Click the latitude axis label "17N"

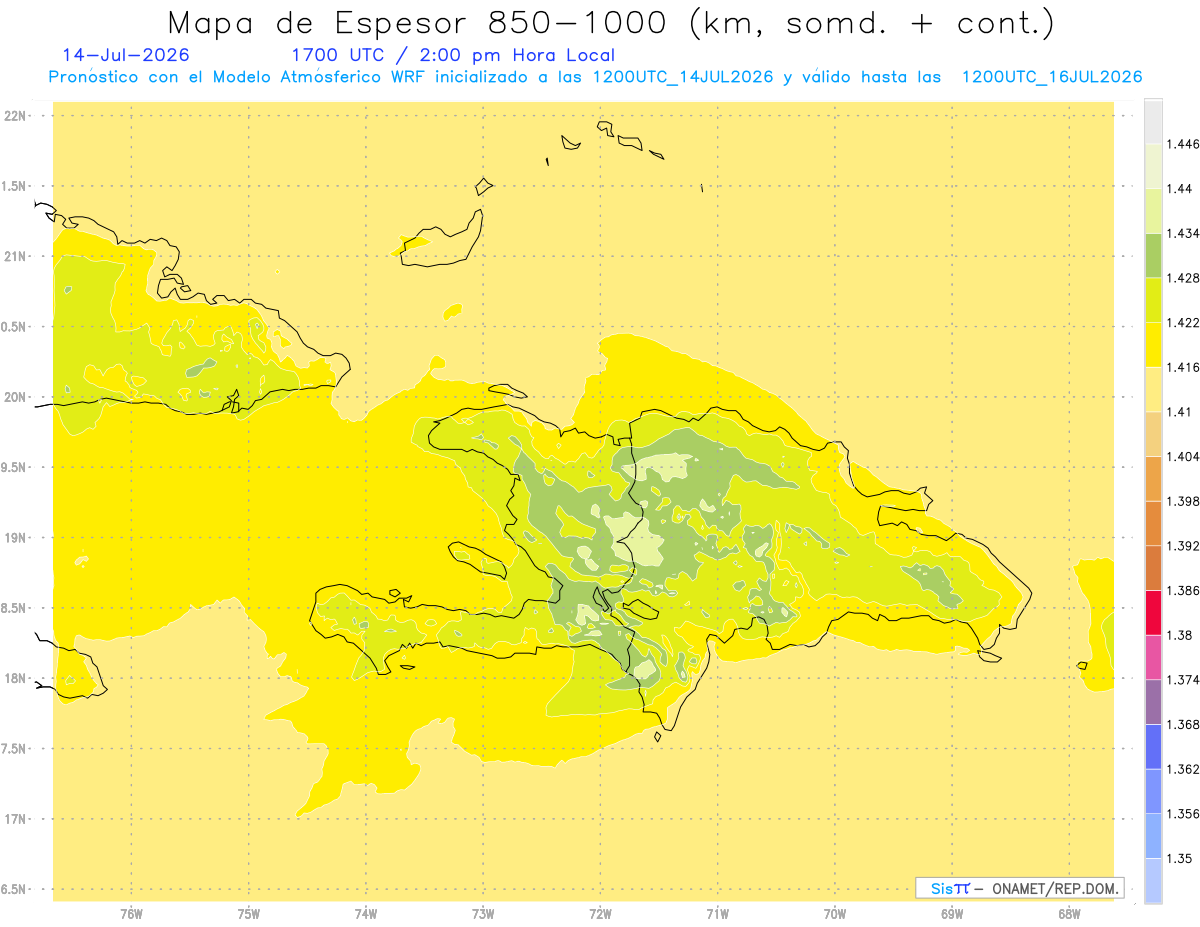15,819
